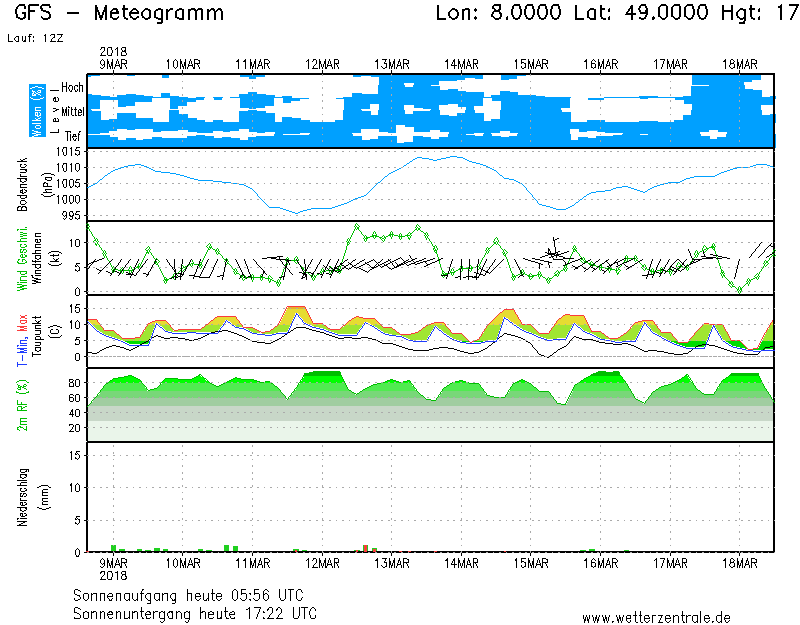Click the Hoch cloud level label
The image size is (800, 625).
point(72,88)
